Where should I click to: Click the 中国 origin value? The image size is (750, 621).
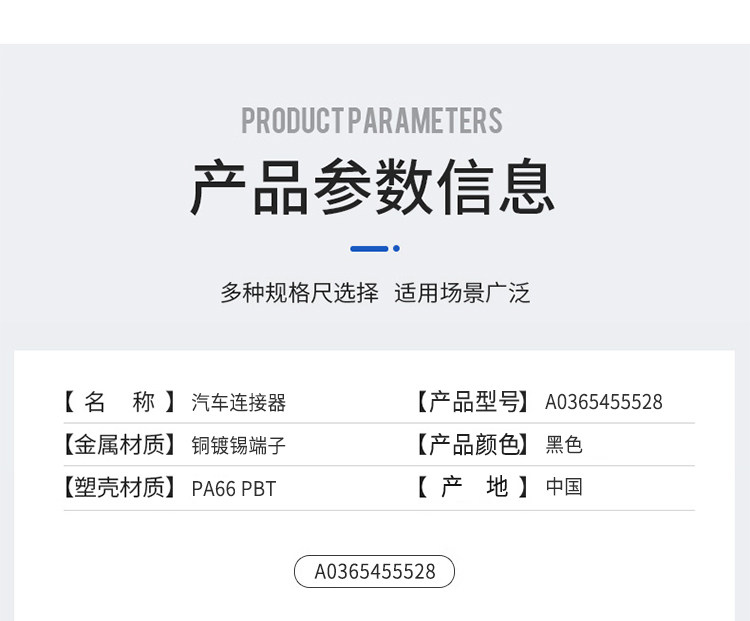click(x=564, y=488)
